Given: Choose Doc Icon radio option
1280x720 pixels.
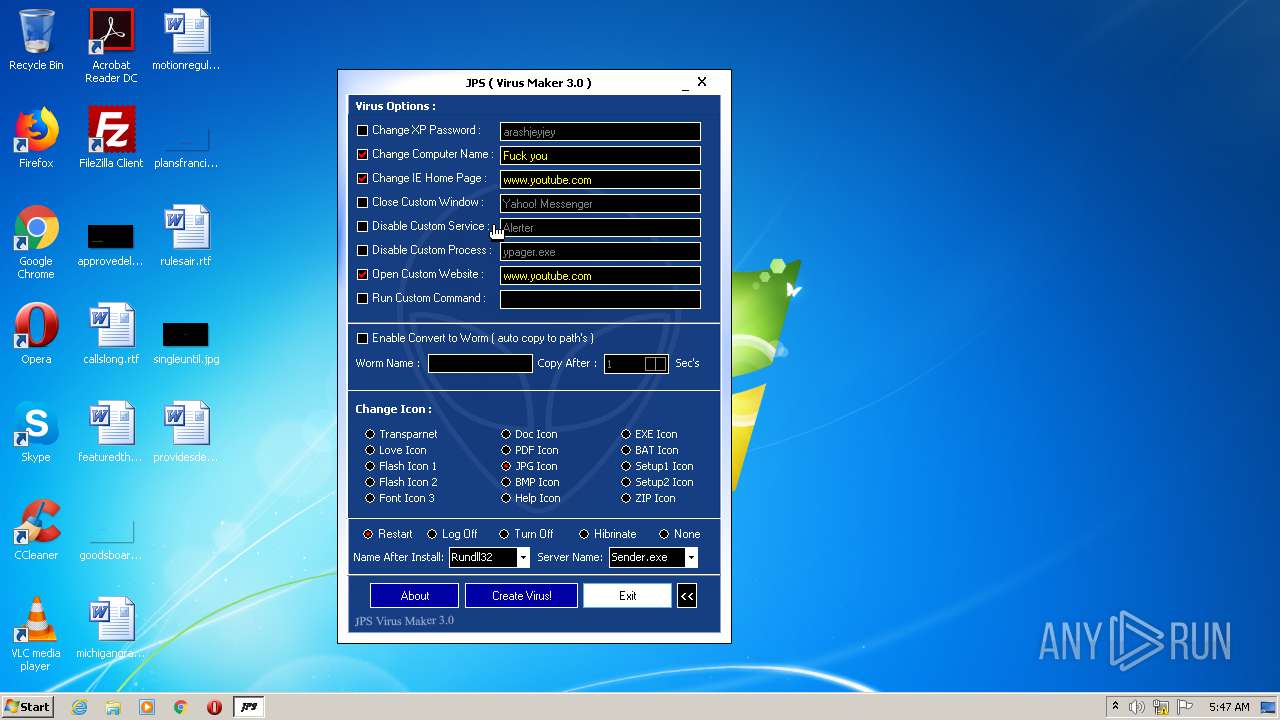Looking at the screenshot, I should (x=506, y=434).
